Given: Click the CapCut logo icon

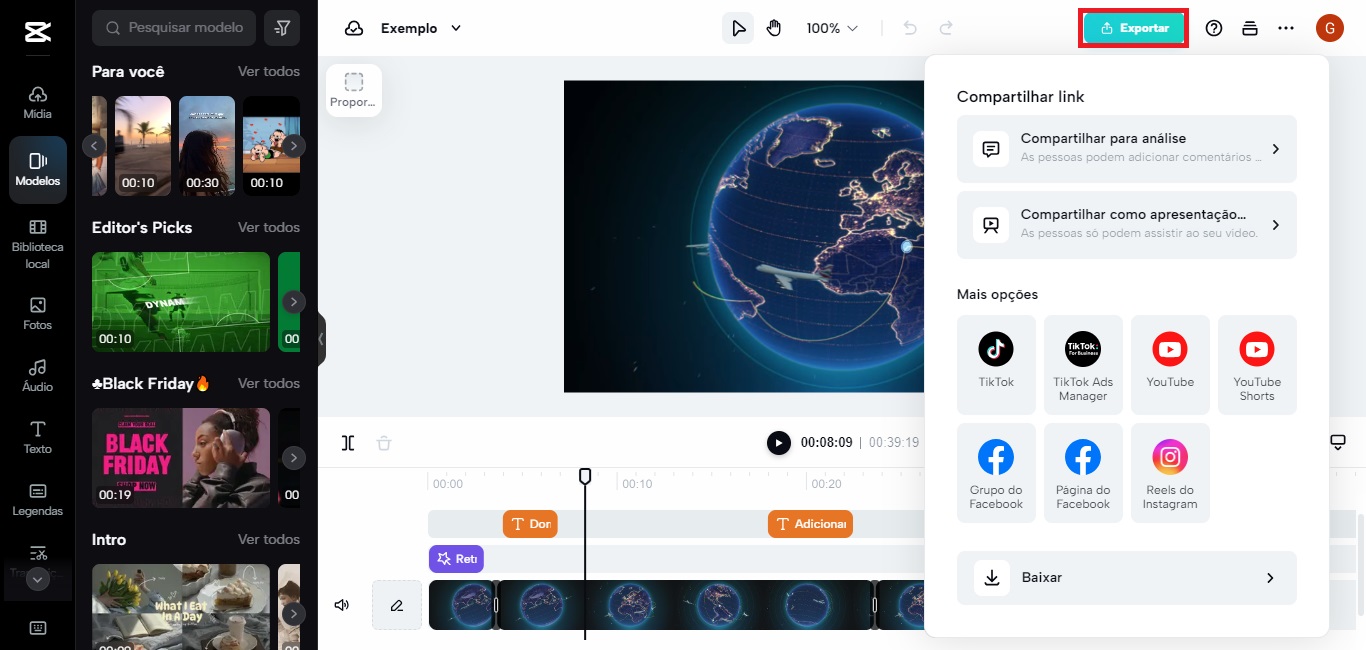Looking at the screenshot, I should pyautogui.click(x=38, y=31).
